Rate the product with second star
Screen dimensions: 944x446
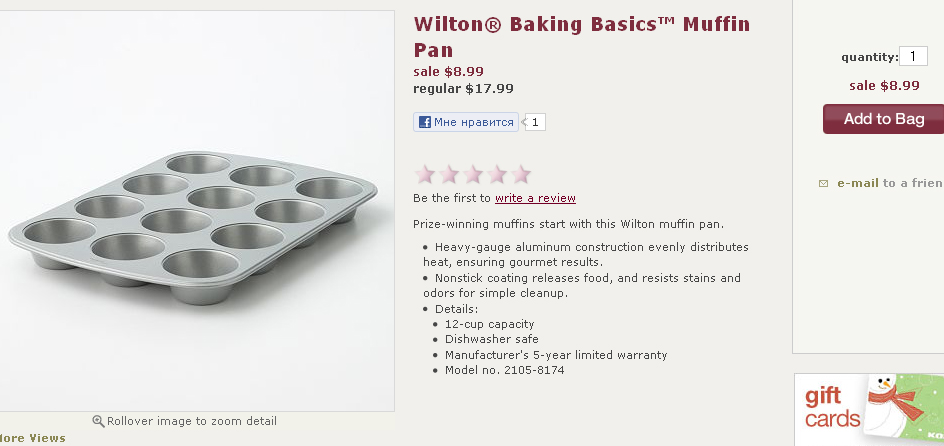click(449, 175)
